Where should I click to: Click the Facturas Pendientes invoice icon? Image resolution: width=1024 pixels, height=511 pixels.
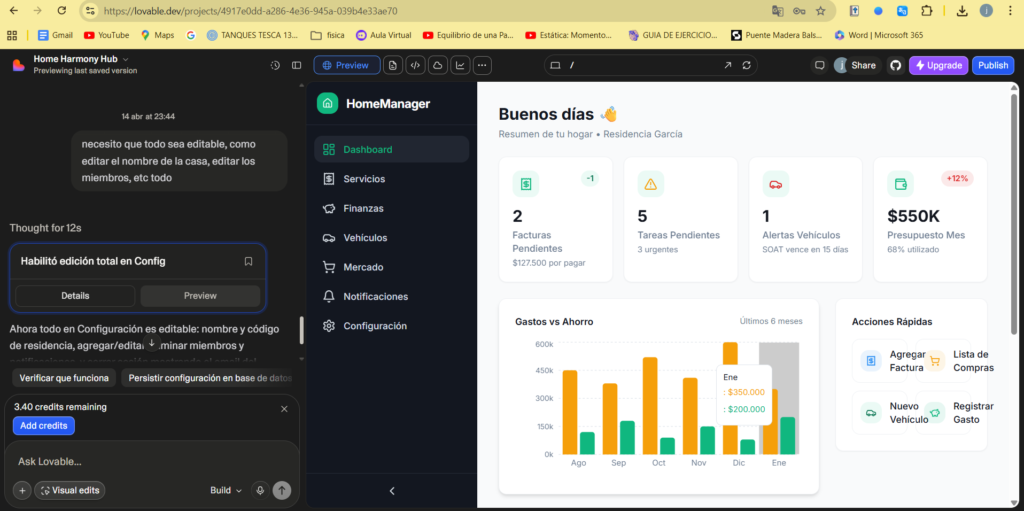[x=526, y=184]
